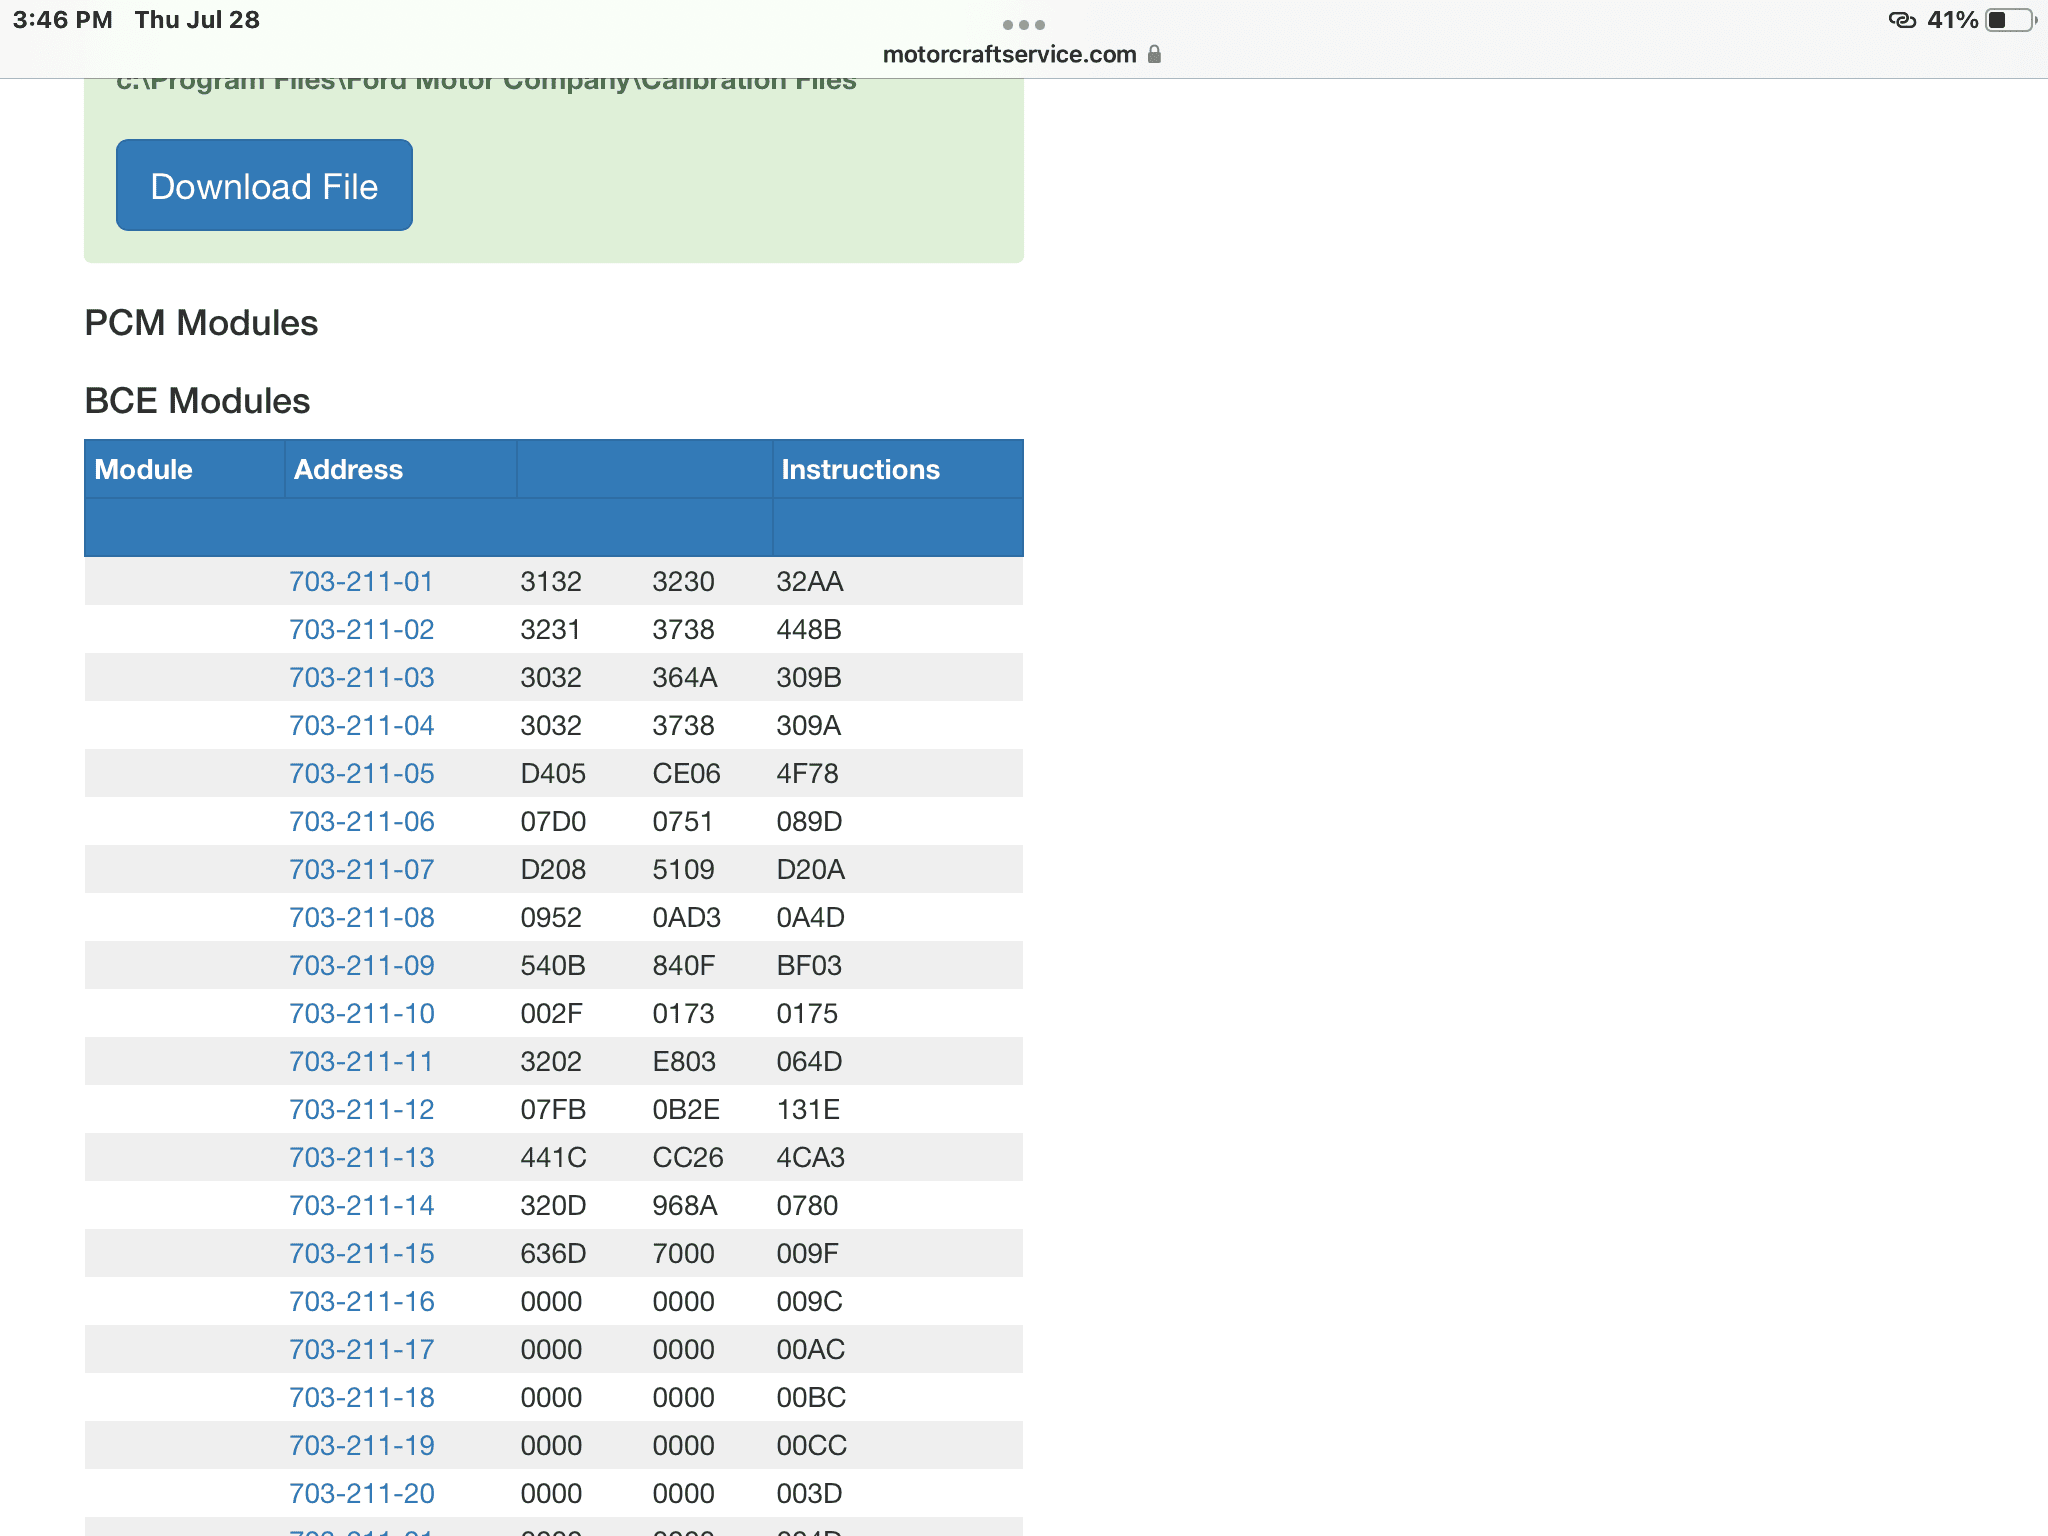The width and height of the screenshot is (2048, 1536).
Task: Open the 703-211-12 module link
Action: click(361, 1109)
